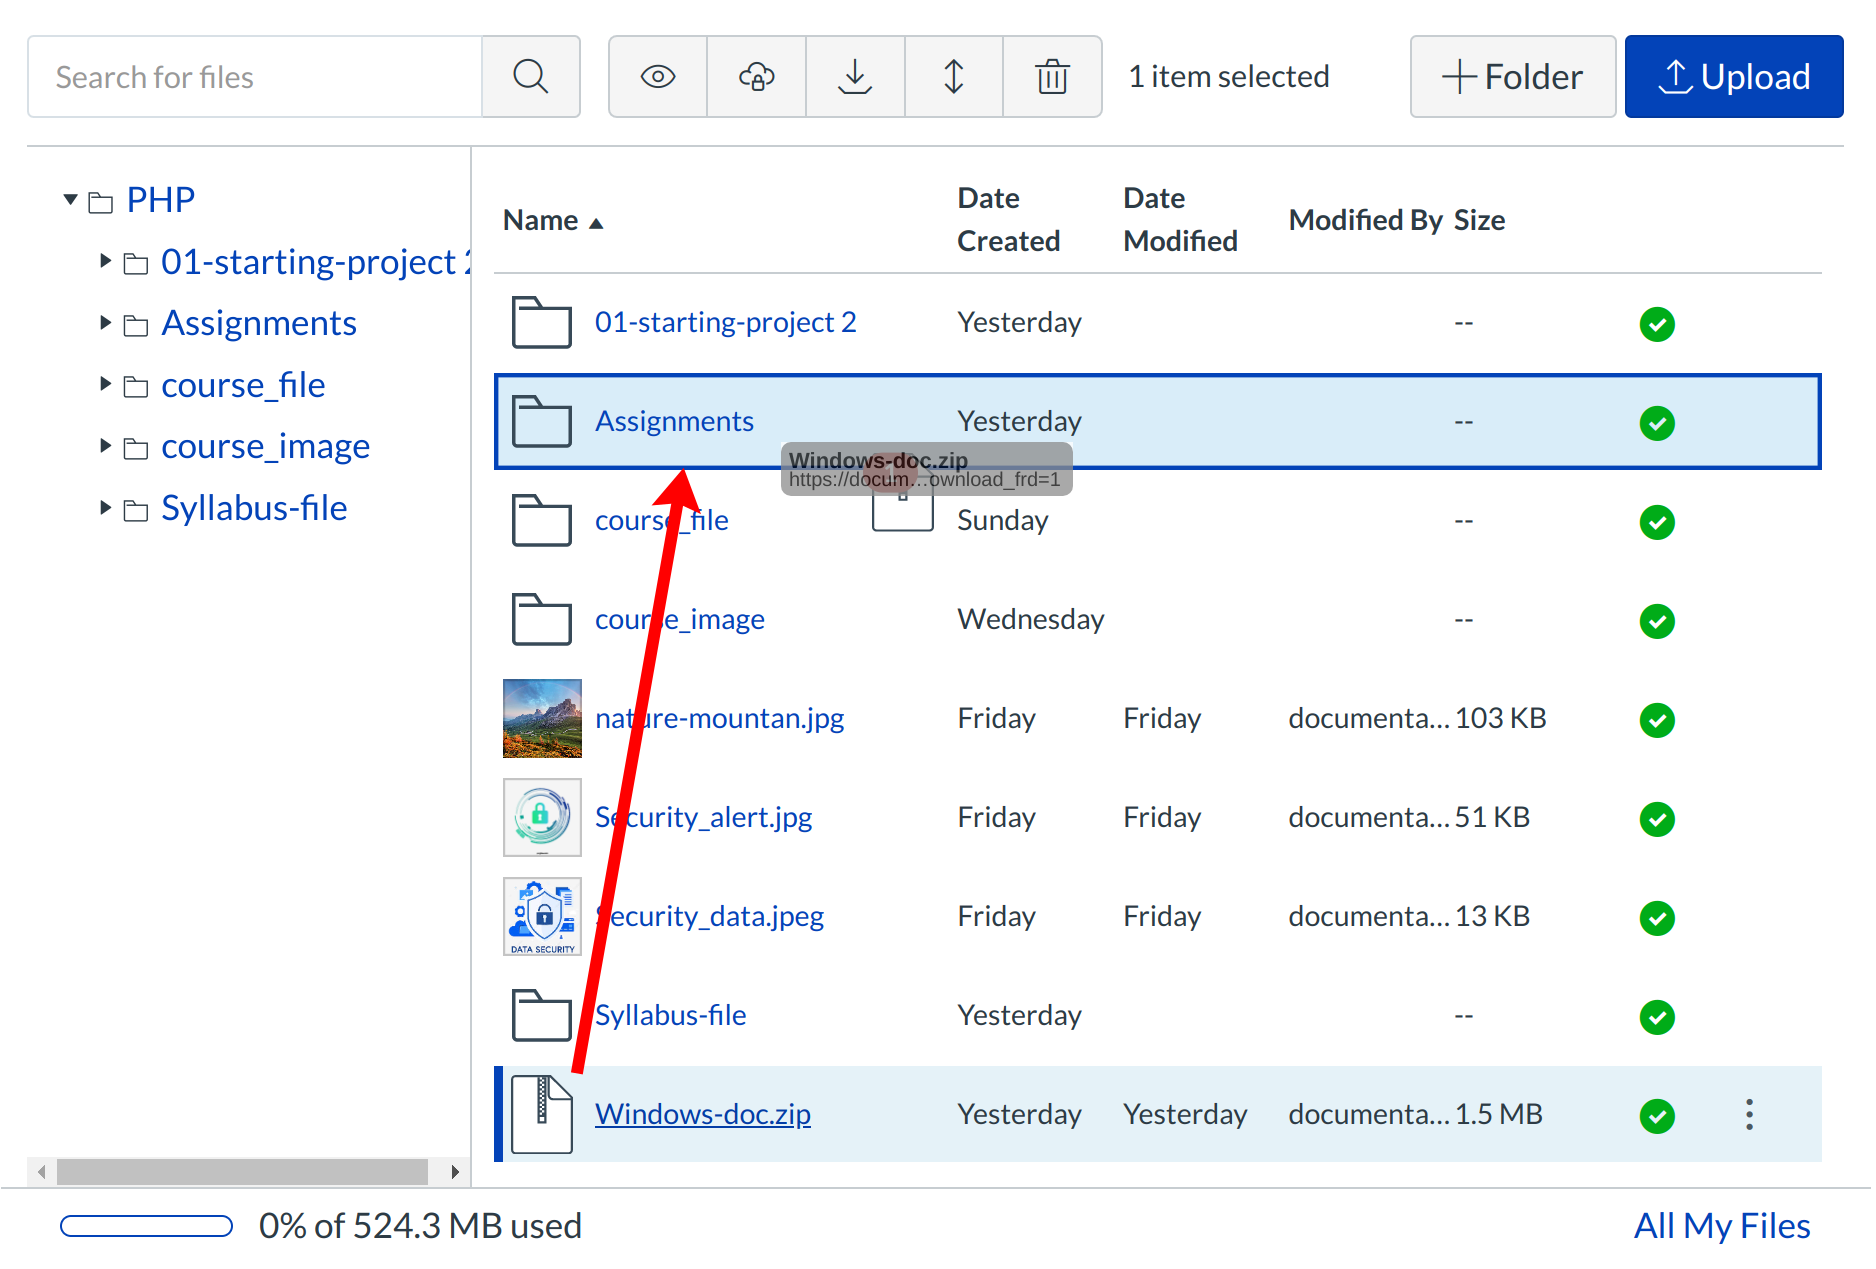Toggle published status of nature-mountan.jpg

coord(1657,720)
